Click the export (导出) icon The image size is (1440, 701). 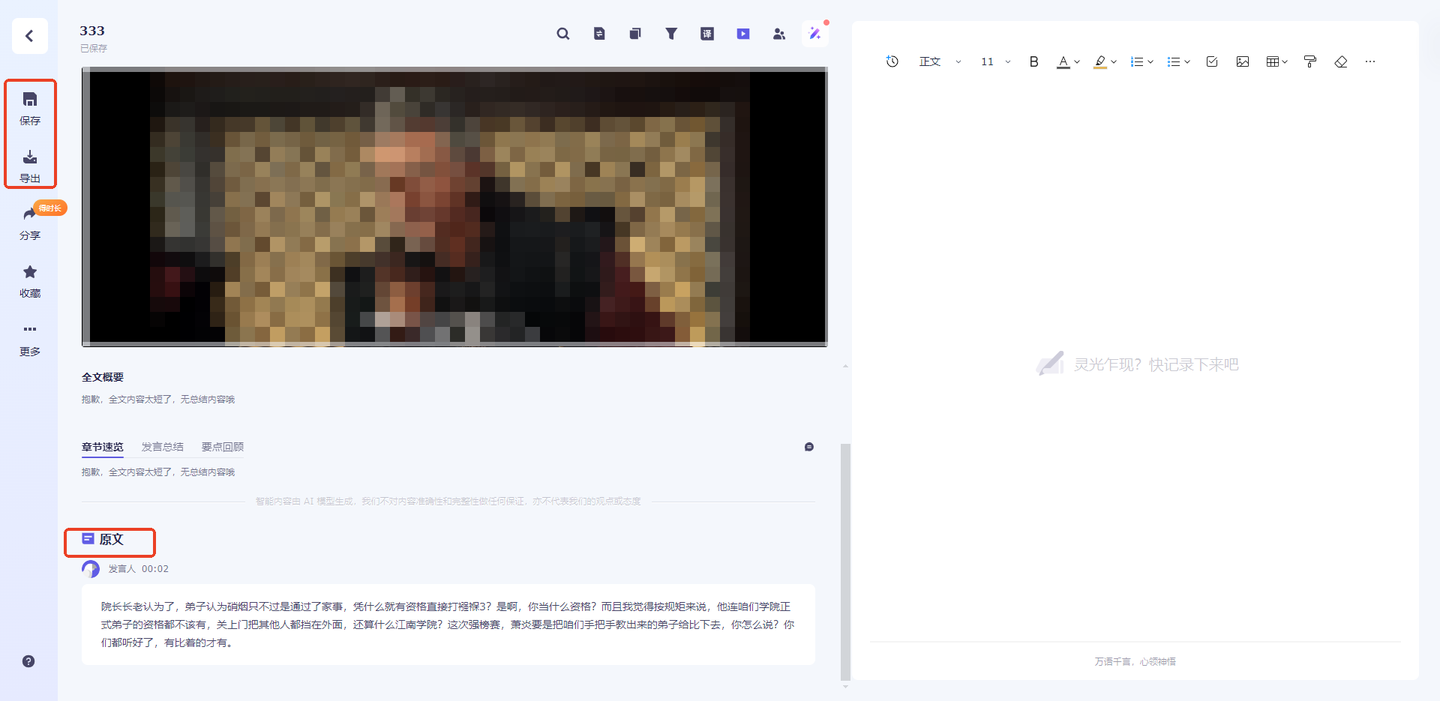[x=30, y=165]
